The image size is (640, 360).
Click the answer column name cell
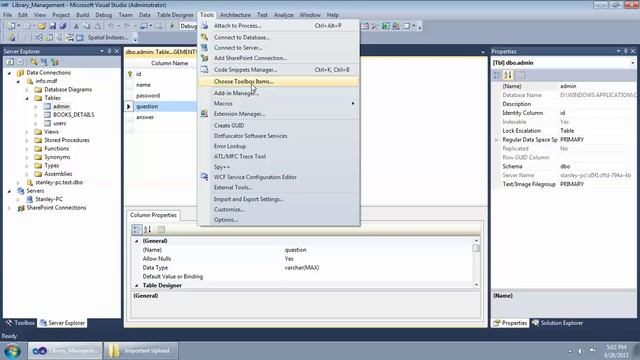[165, 117]
